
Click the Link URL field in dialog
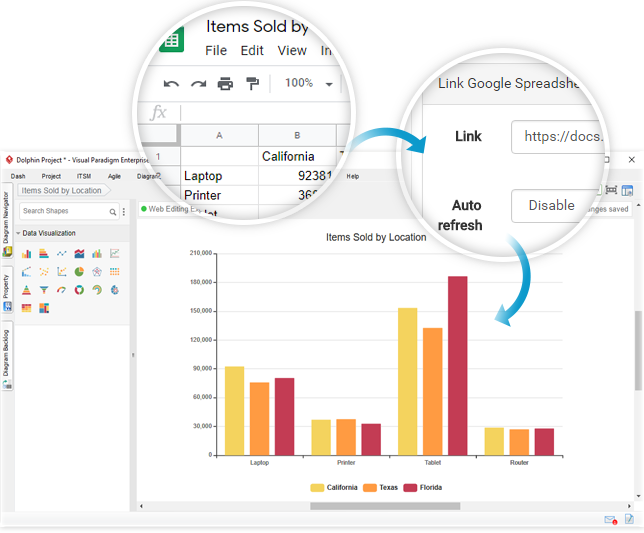click(559, 137)
